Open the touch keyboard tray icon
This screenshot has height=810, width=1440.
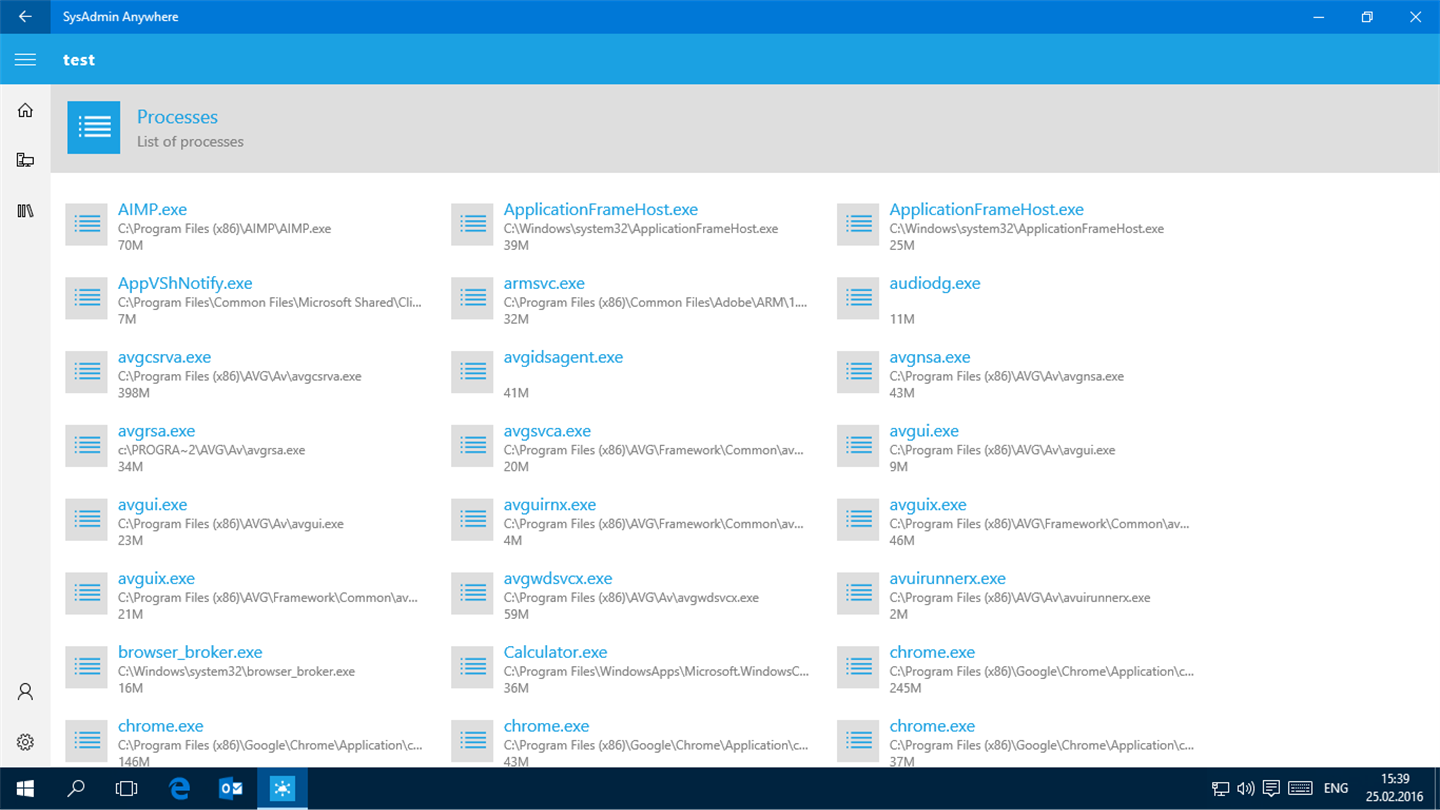coord(1300,789)
